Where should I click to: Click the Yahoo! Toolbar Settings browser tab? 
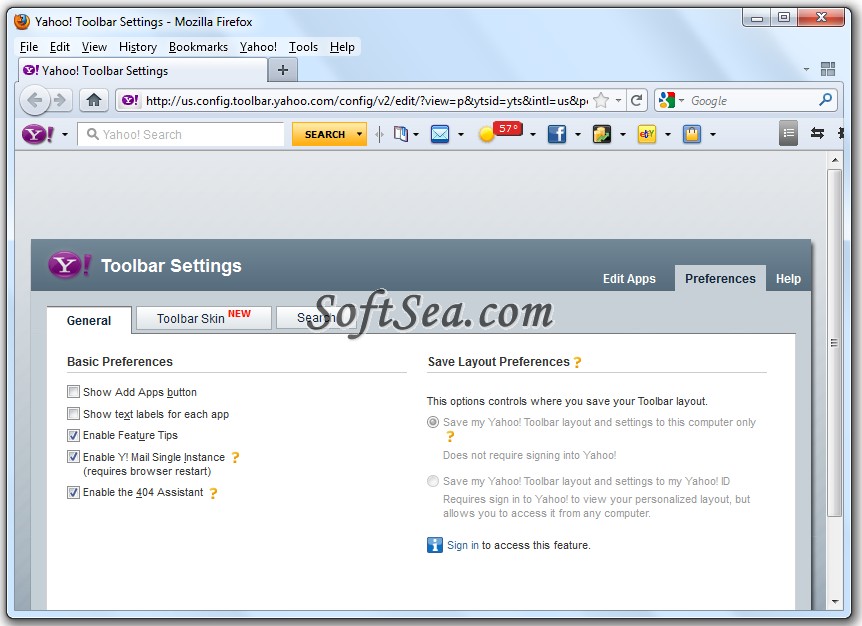point(143,71)
